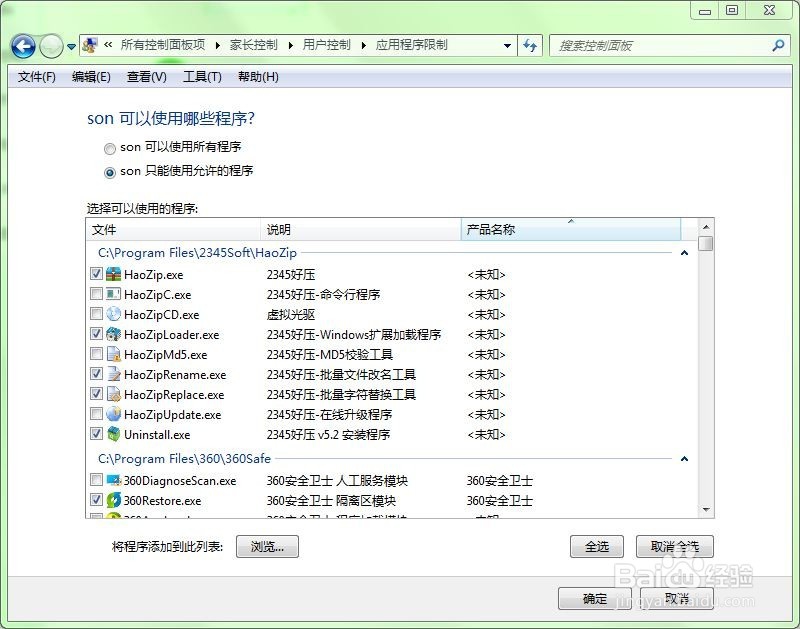The height and width of the screenshot is (629, 800).
Task: Click the 浏览... browse button
Action: pos(267,547)
